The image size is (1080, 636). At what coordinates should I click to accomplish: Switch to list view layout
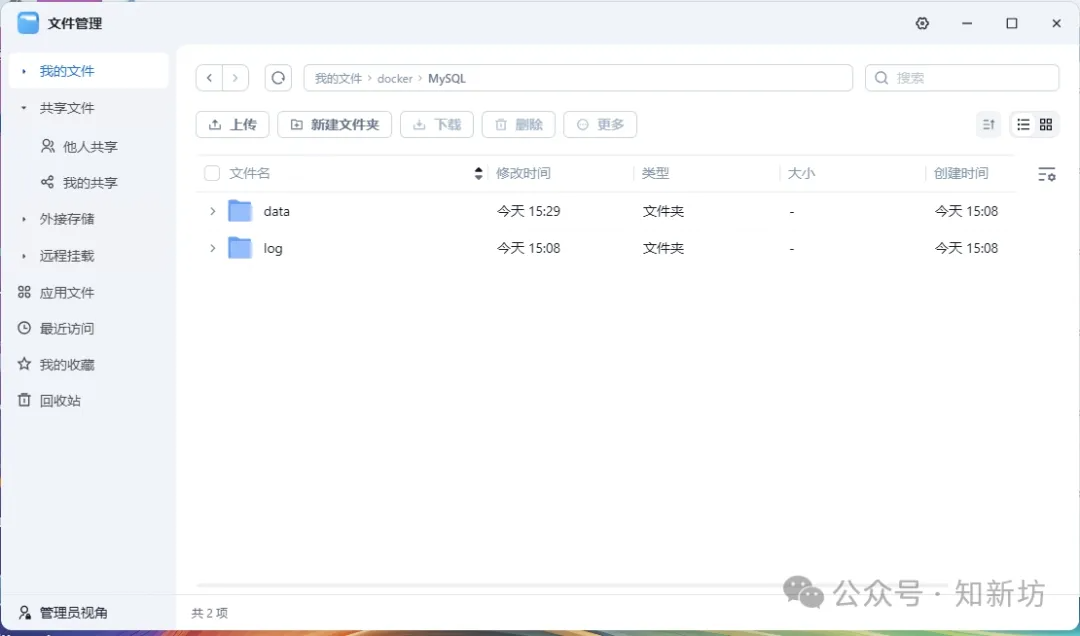[1023, 124]
